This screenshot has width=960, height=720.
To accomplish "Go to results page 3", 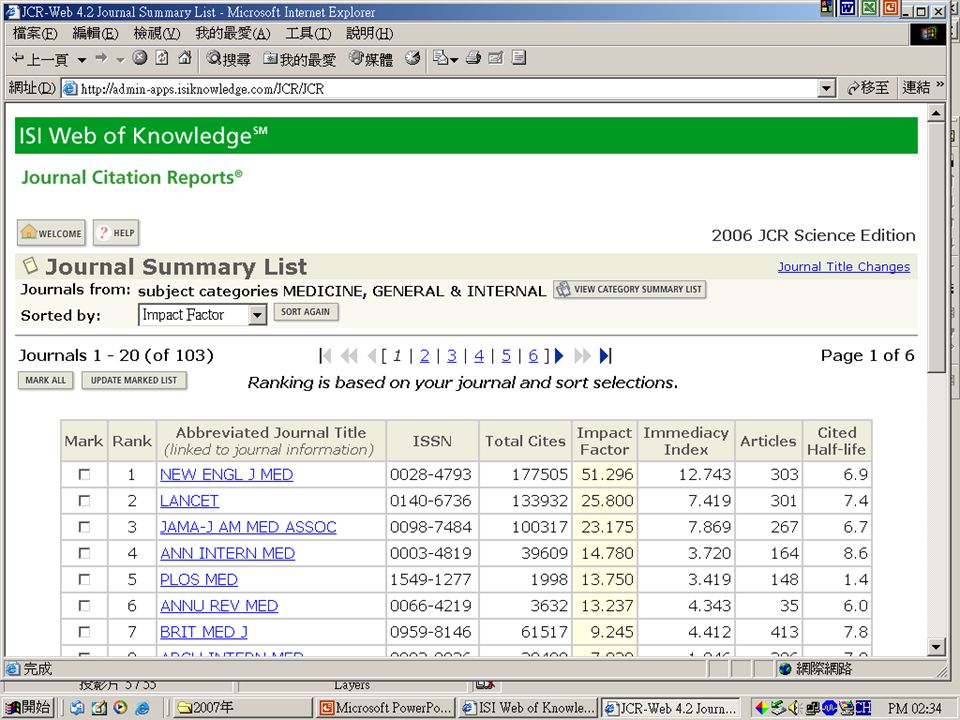I will [x=451, y=356].
